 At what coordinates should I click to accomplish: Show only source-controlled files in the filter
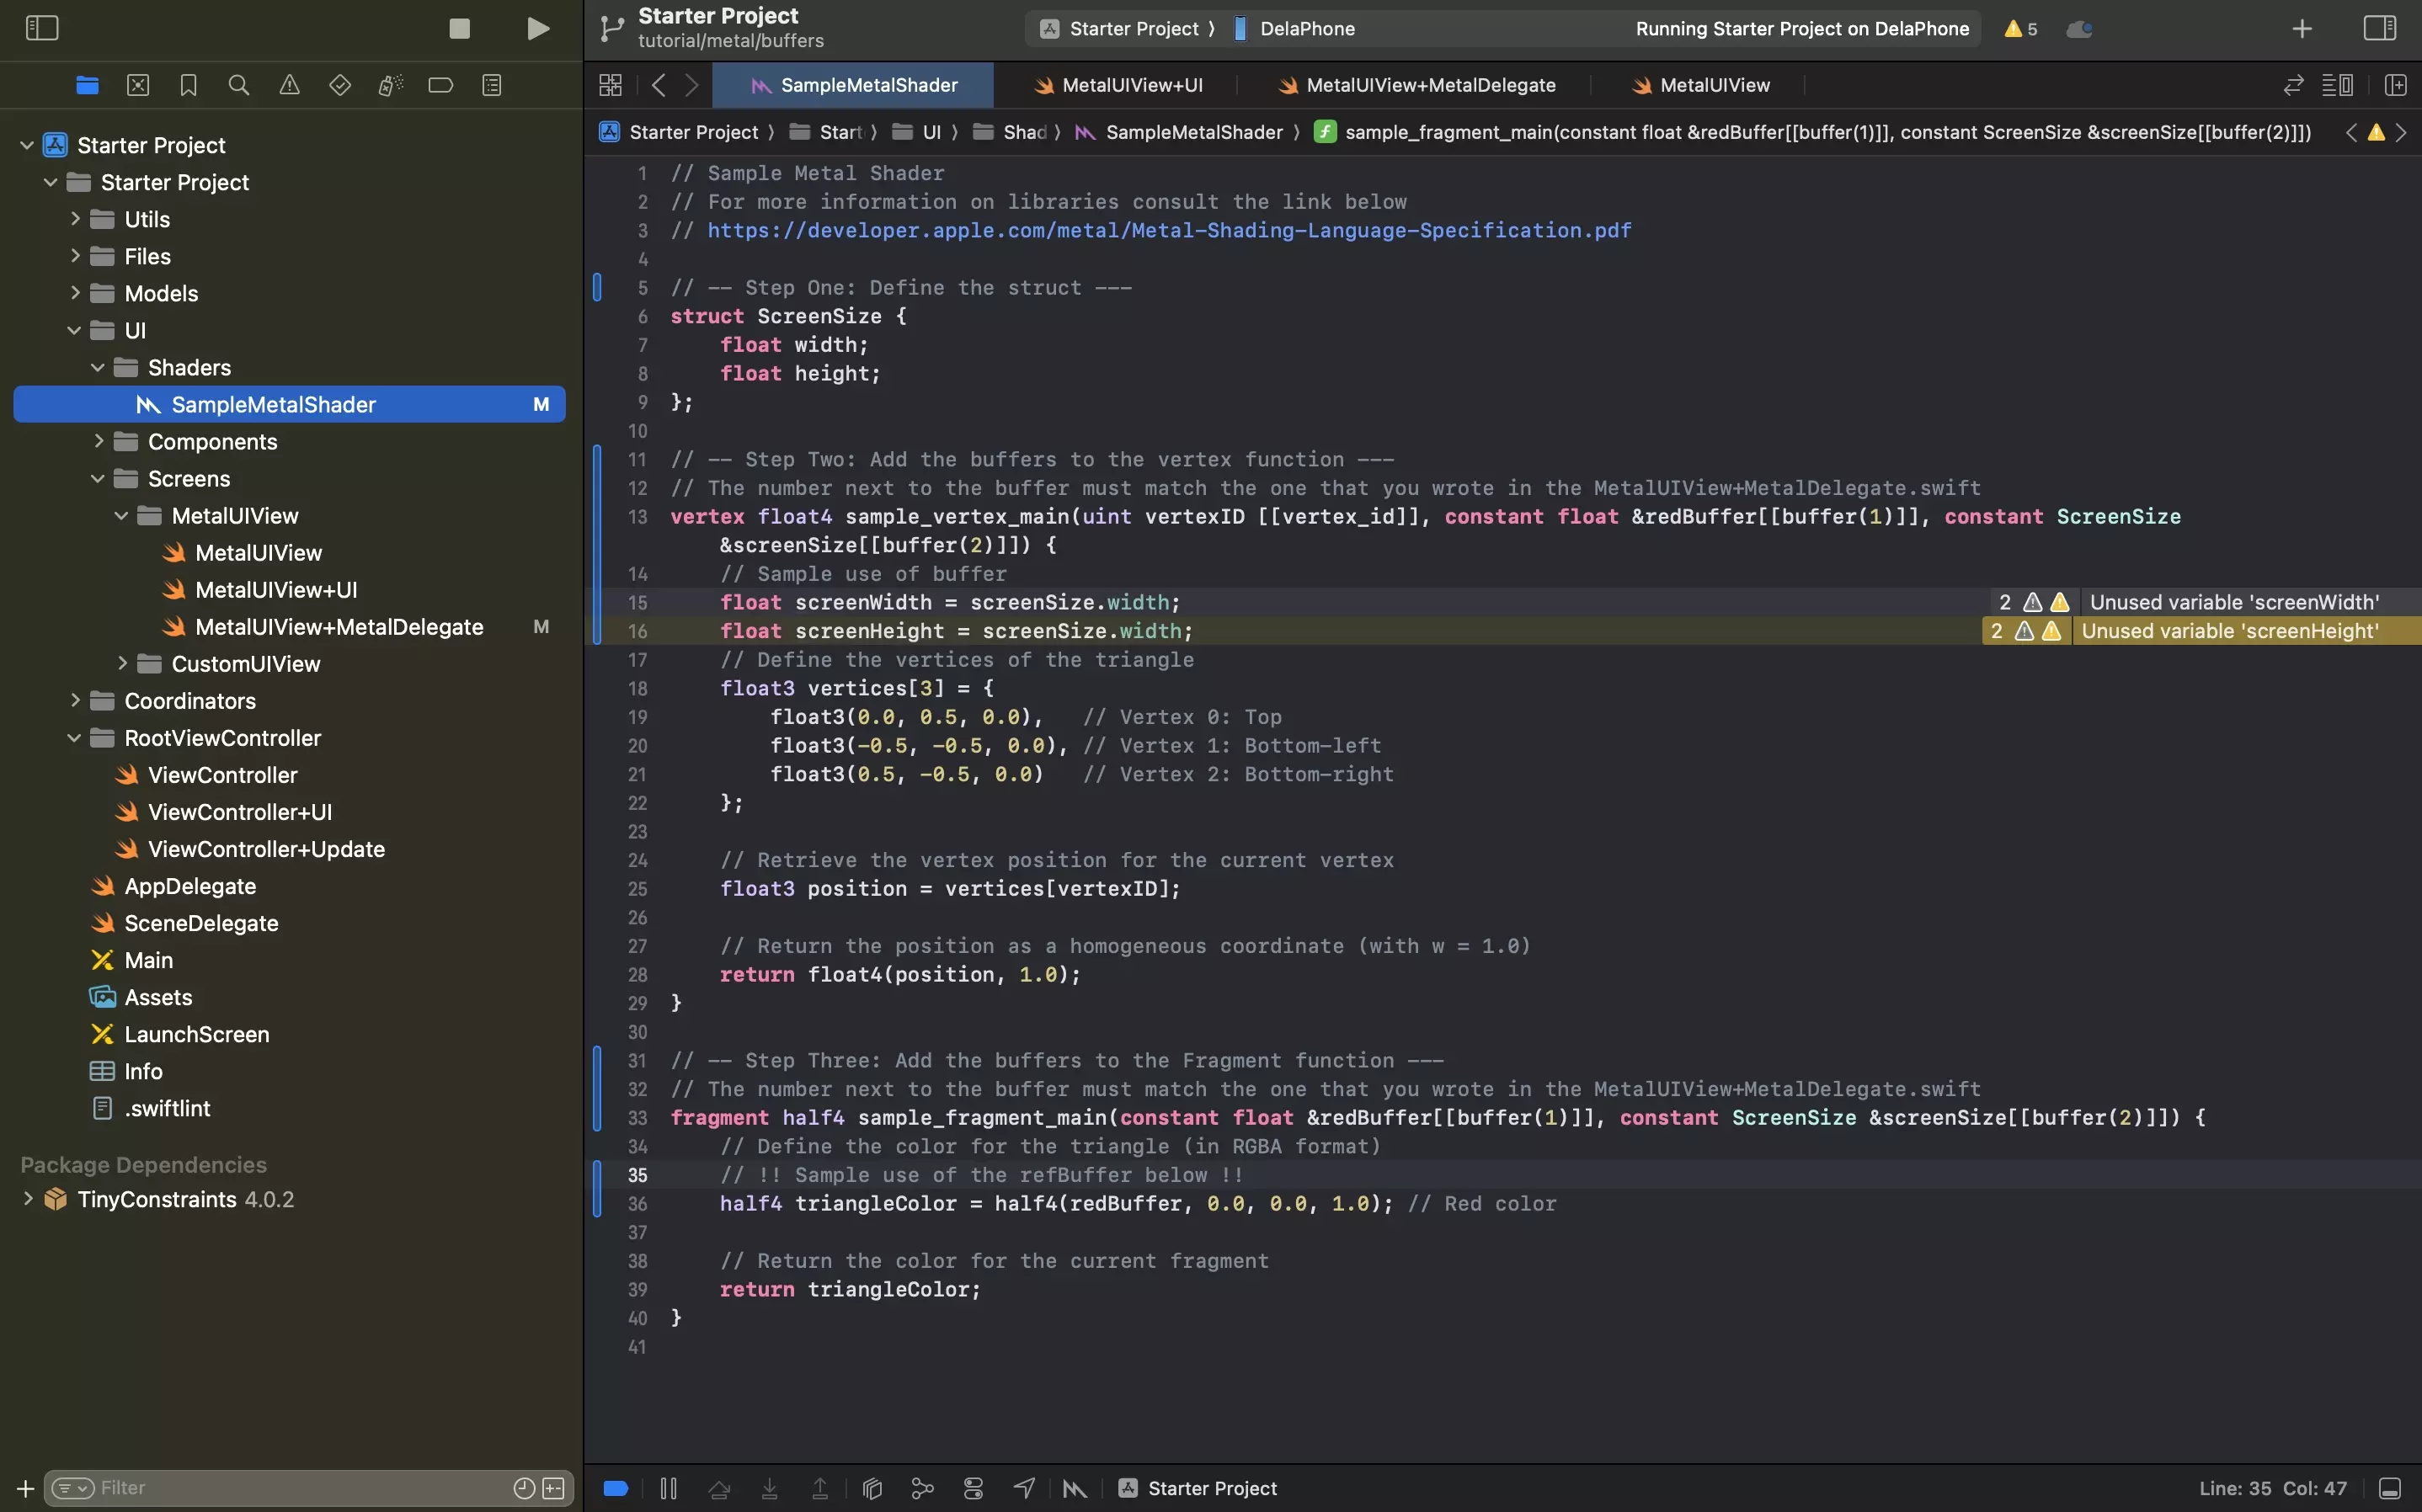[553, 1488]
